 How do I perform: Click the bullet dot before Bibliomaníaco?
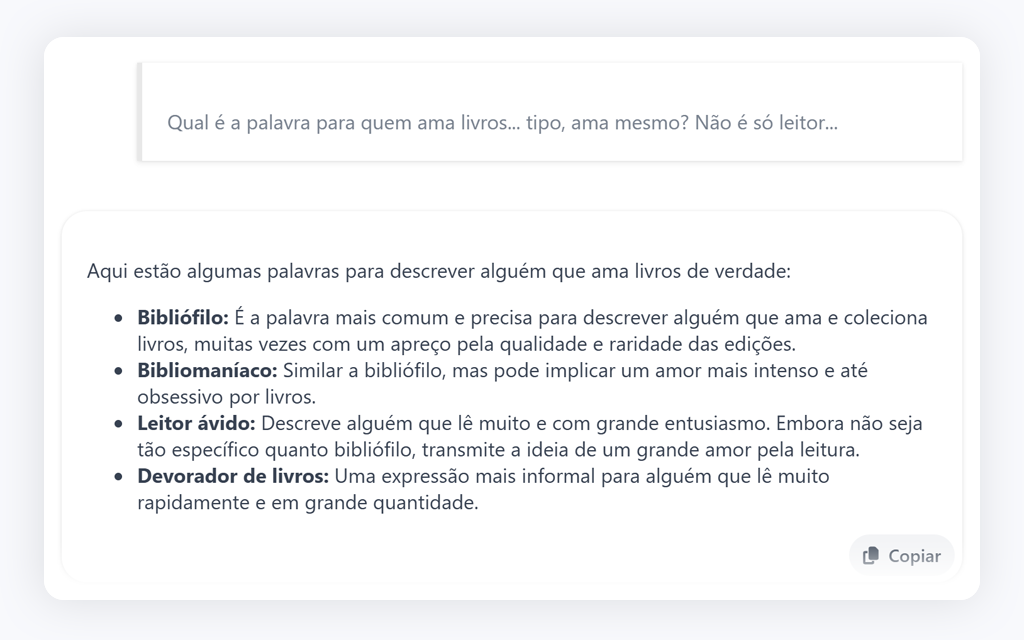coord(118,371)
